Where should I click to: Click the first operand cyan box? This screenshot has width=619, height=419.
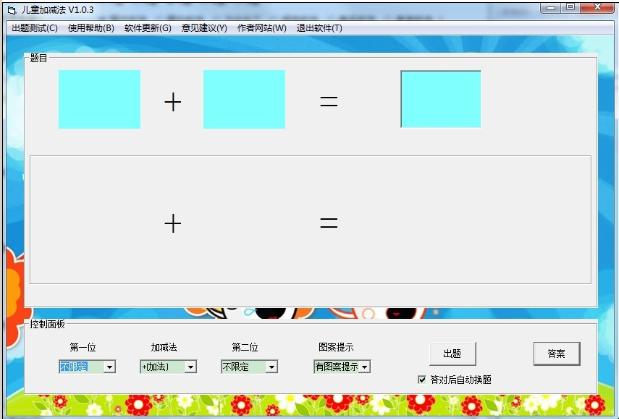click(x=99, y=99)
